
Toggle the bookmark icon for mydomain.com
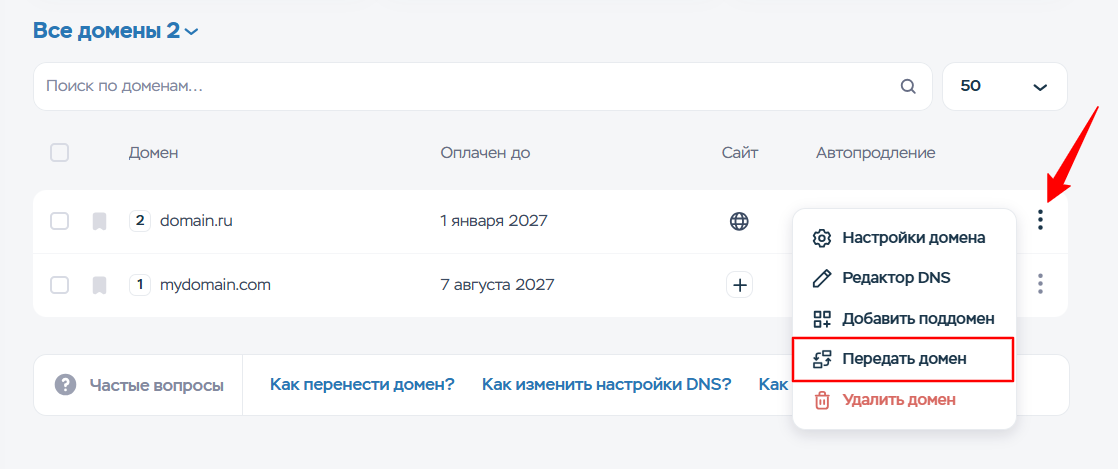99,285
